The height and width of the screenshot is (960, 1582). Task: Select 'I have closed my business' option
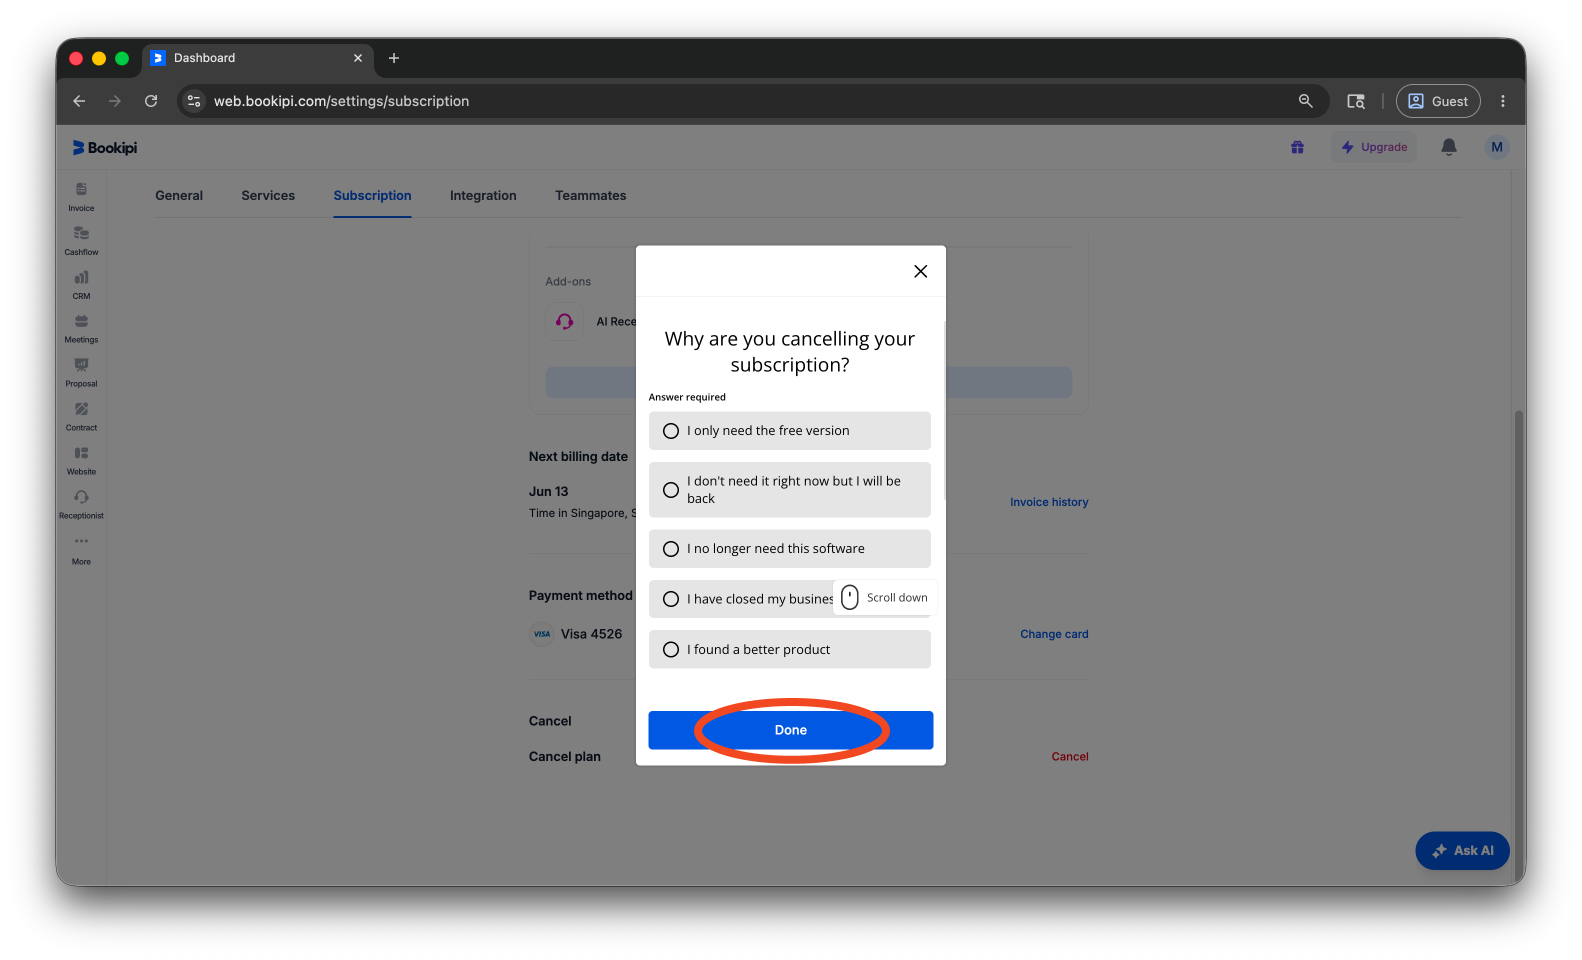point(790,599)
